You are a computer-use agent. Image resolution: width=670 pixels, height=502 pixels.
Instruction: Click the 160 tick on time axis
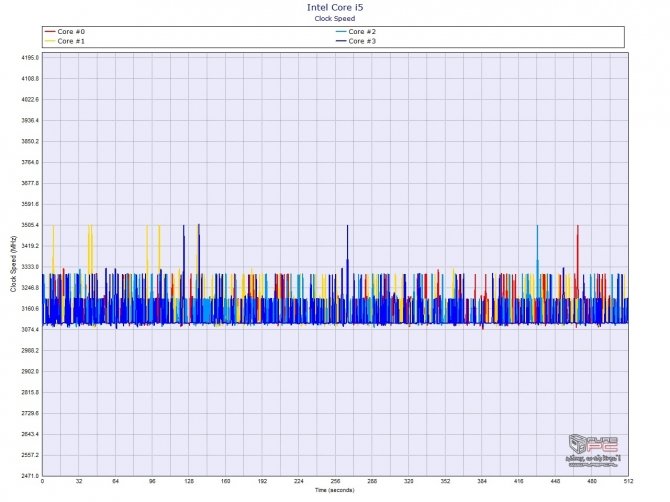tap(226, 481)
